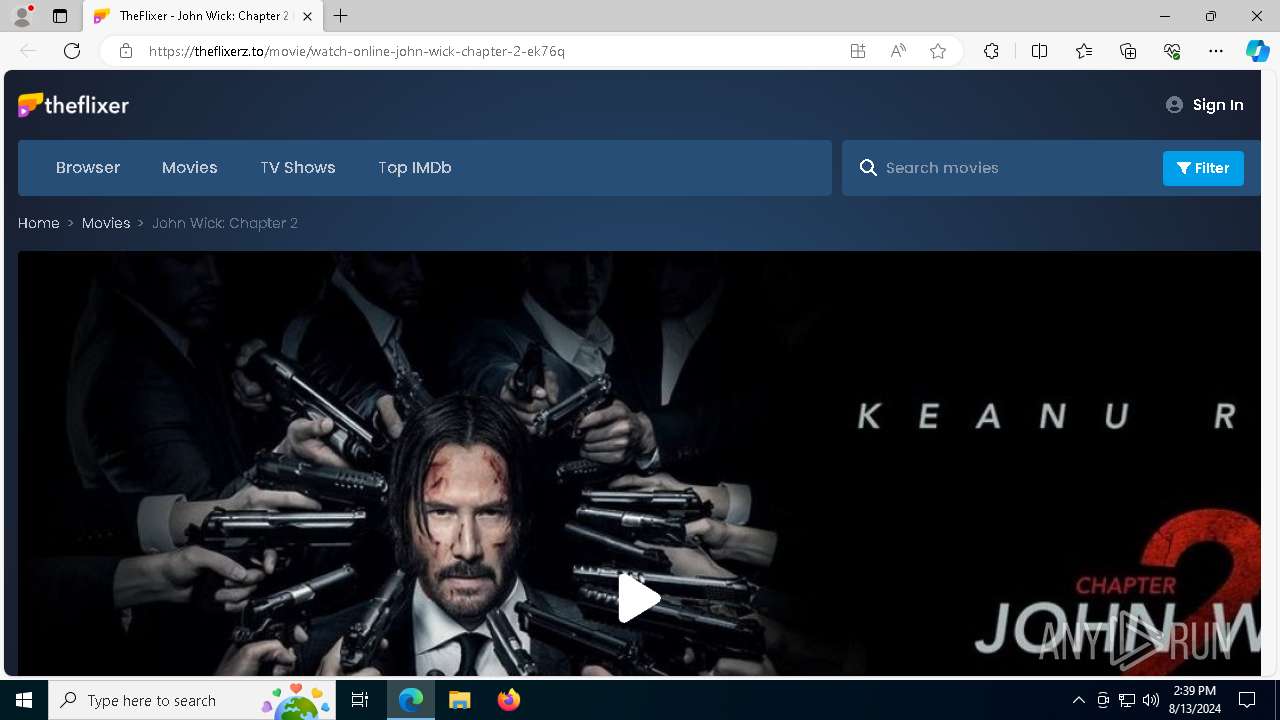Open the app available icon in address bar
Screen dimensions: 1280x720
[x=858, y=51]
